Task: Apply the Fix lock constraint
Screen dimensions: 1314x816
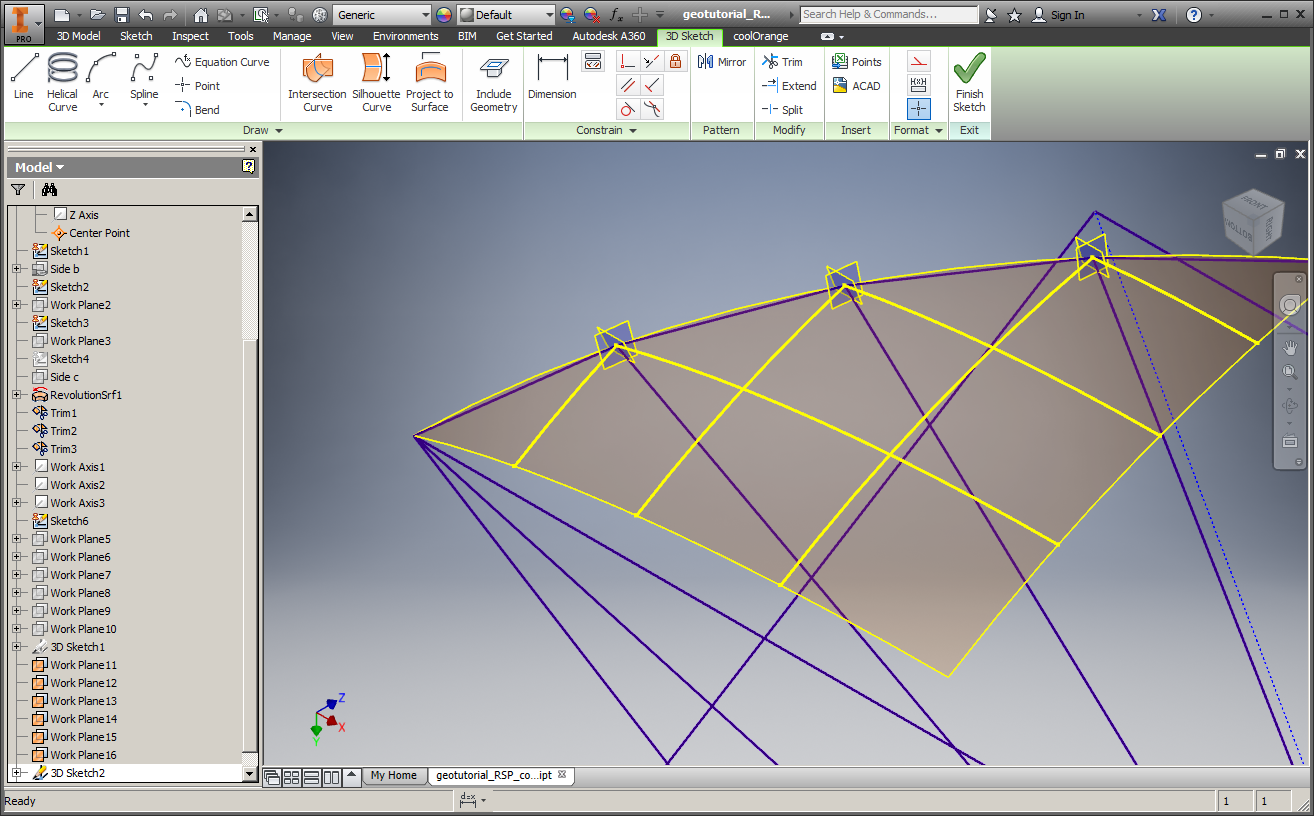Action: (676, 61)
